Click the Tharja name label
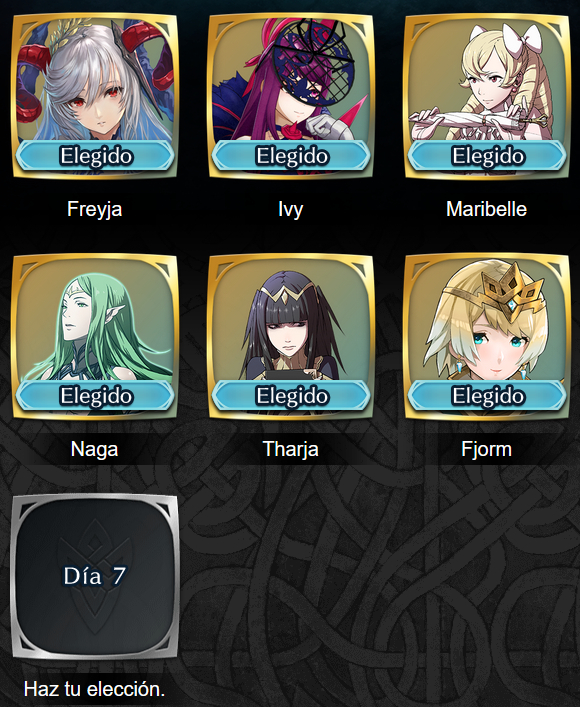Viewport: 580px width, 707px height. coord(291,450)
